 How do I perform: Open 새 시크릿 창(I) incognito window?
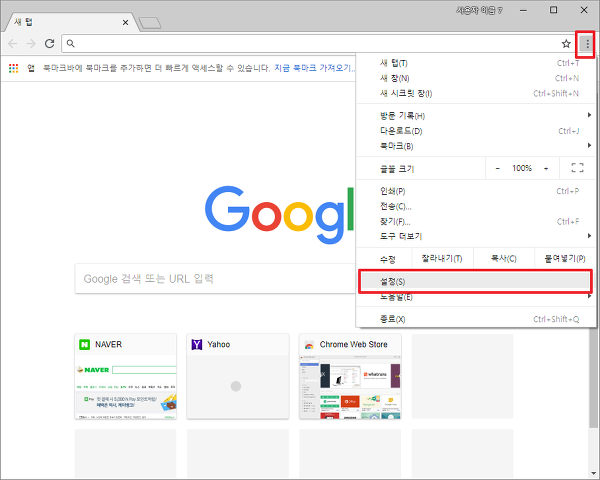(x=476, y=93)
